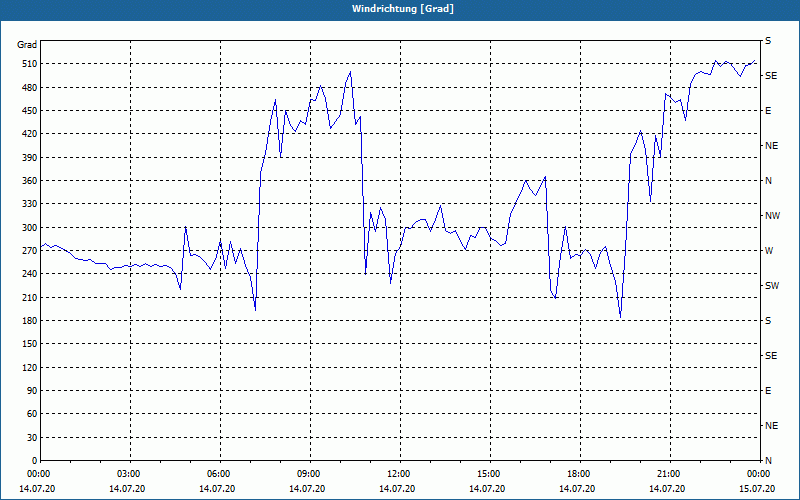This screenshot has width=800, height=500.
Task: Click the N compass label at 360 level
Action: click(x=768, y=181)
